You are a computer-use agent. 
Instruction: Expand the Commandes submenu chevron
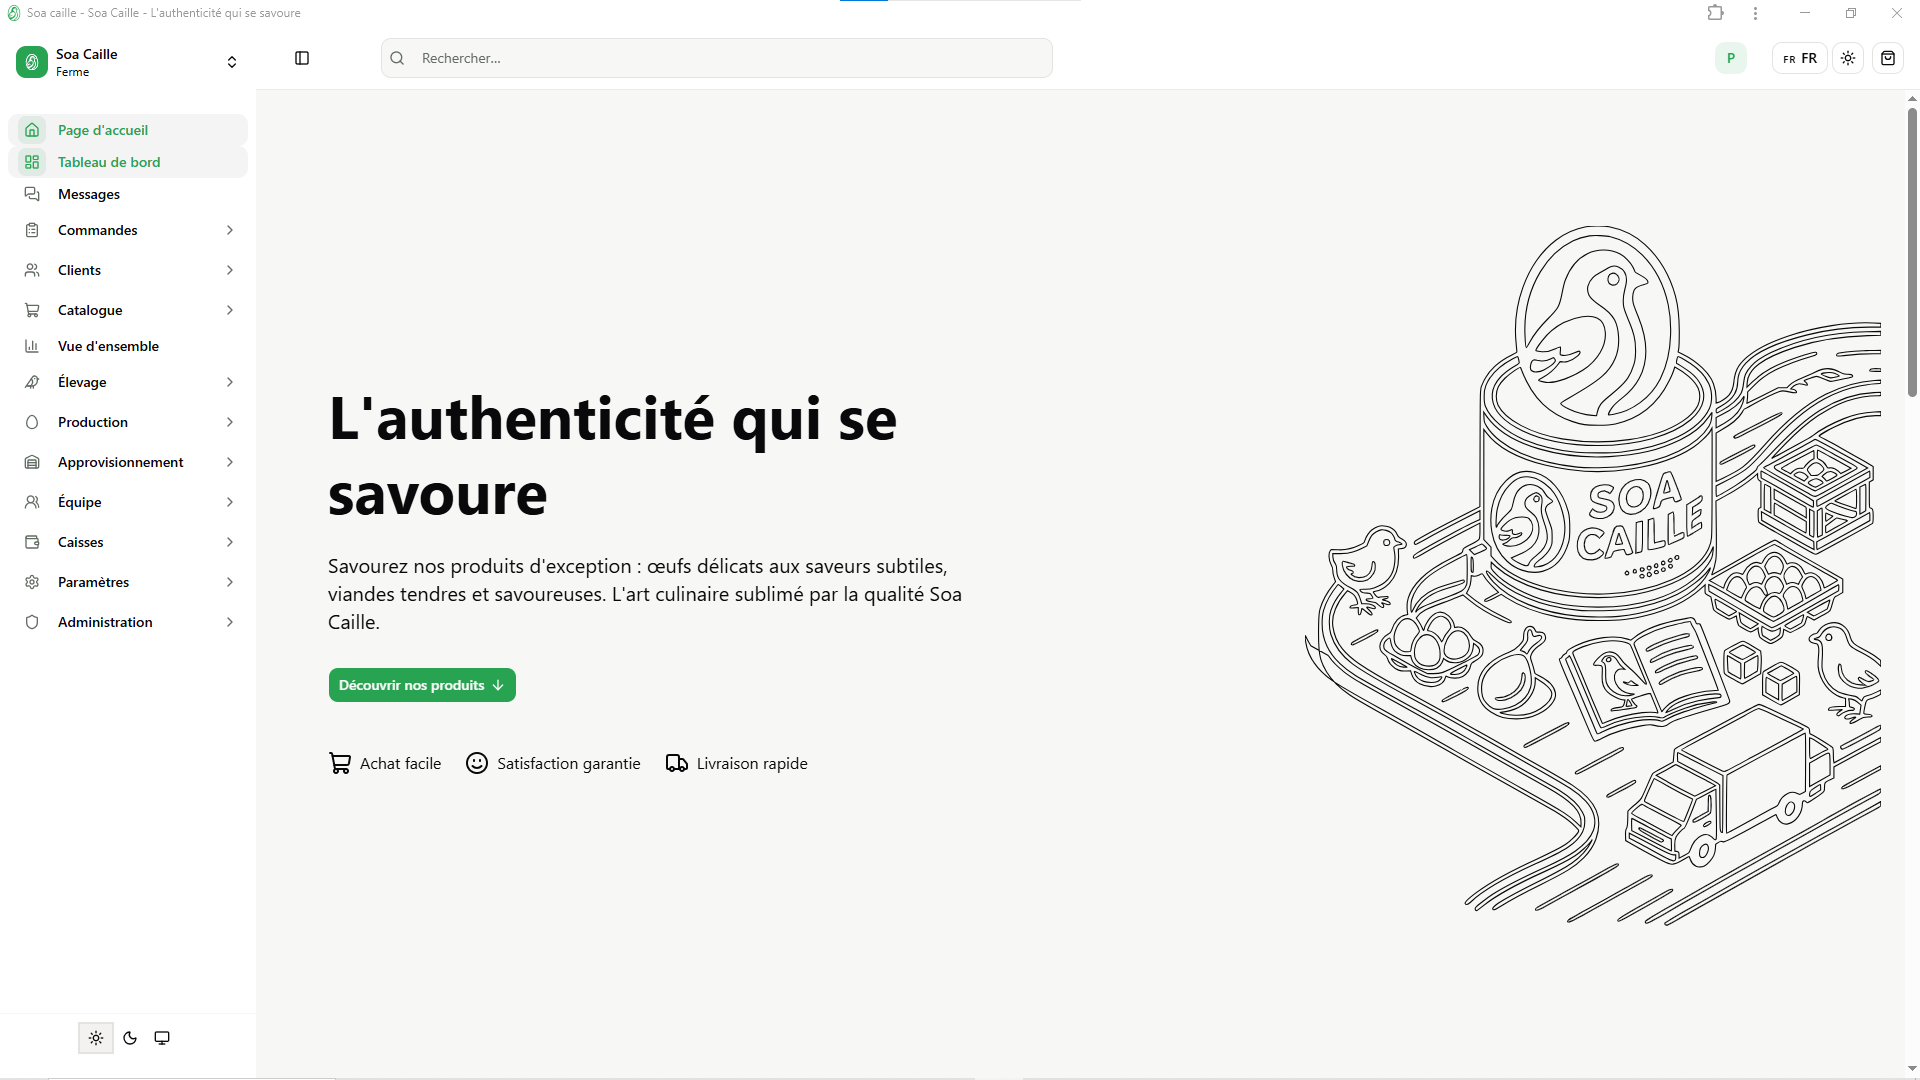(230, 230)
